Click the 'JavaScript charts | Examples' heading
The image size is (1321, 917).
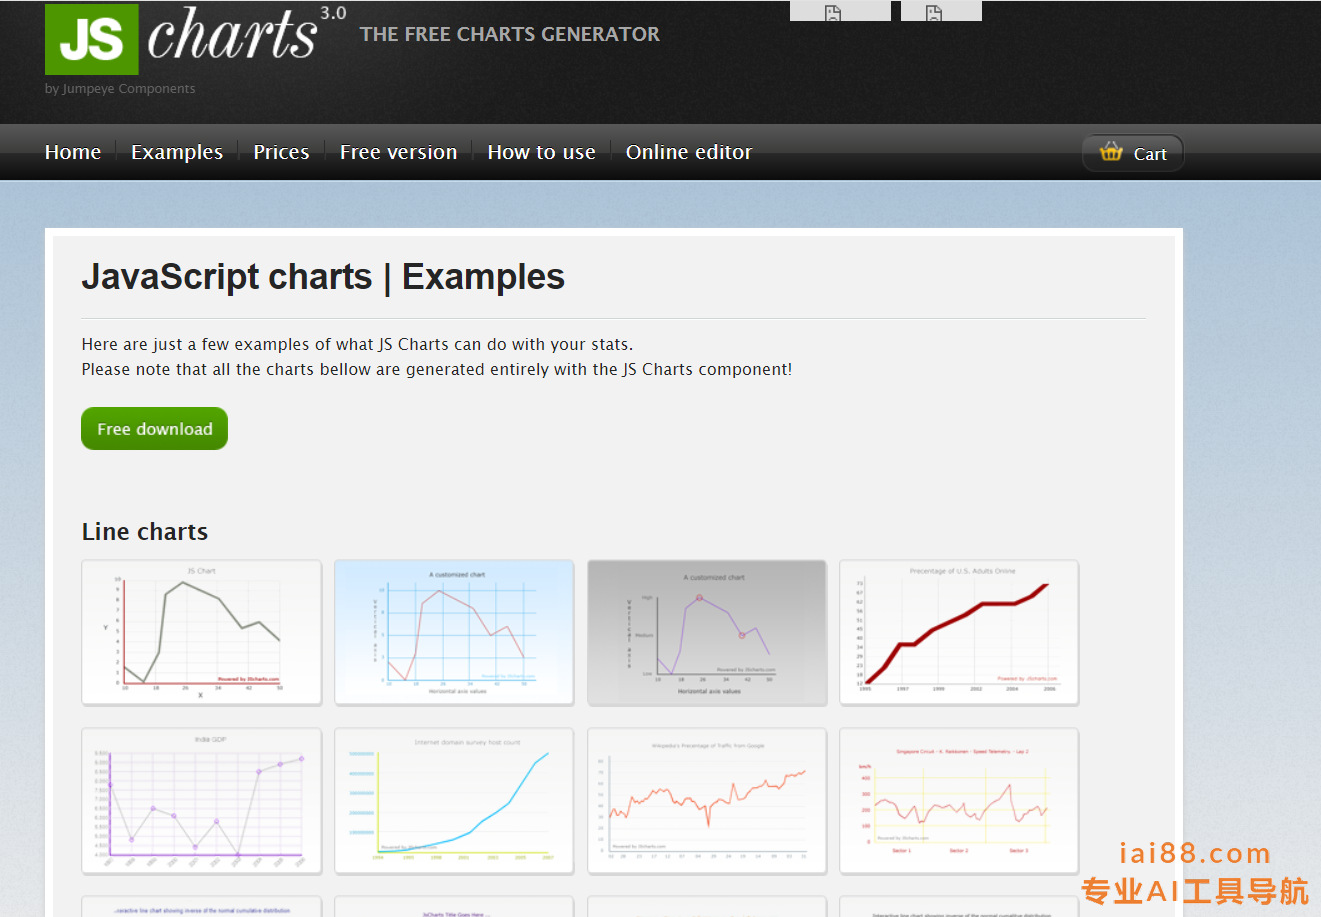tap(323, 277)
